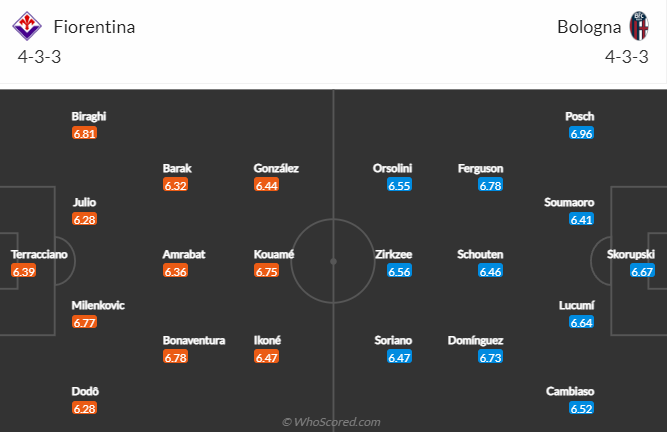Click the Bologna club crest icon
The height and width of the screenshot is (432, 667).
(638, 27)
